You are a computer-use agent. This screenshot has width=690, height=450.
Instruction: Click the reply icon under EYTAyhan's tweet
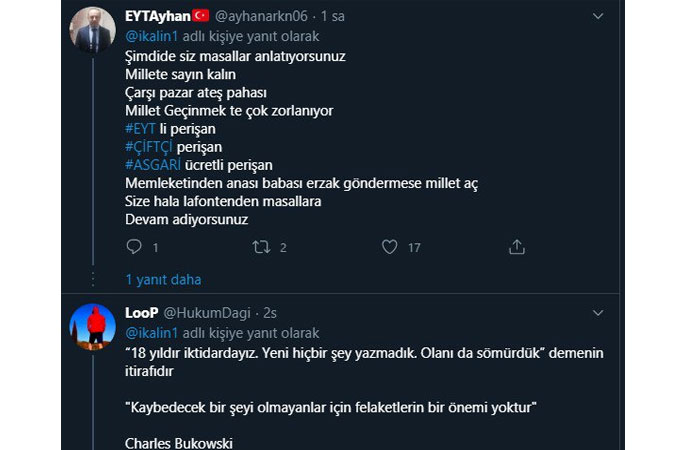coord(135,247)
